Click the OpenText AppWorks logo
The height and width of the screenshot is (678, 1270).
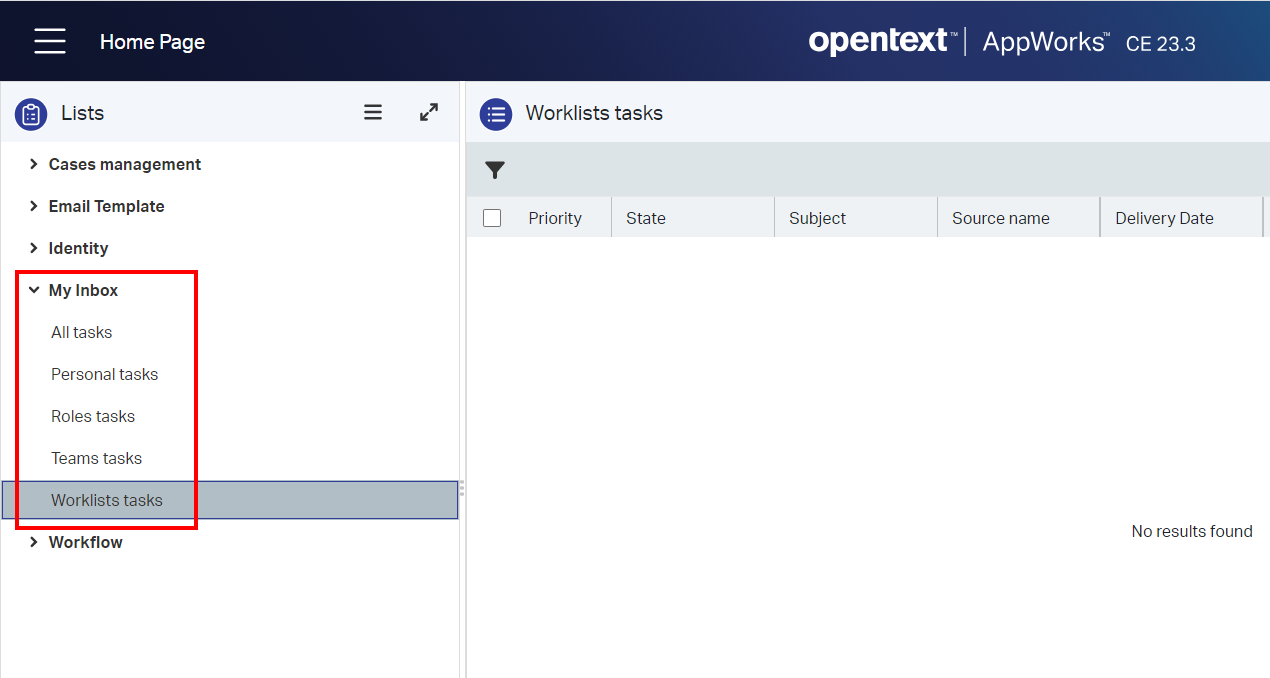tap(1001, 42)
